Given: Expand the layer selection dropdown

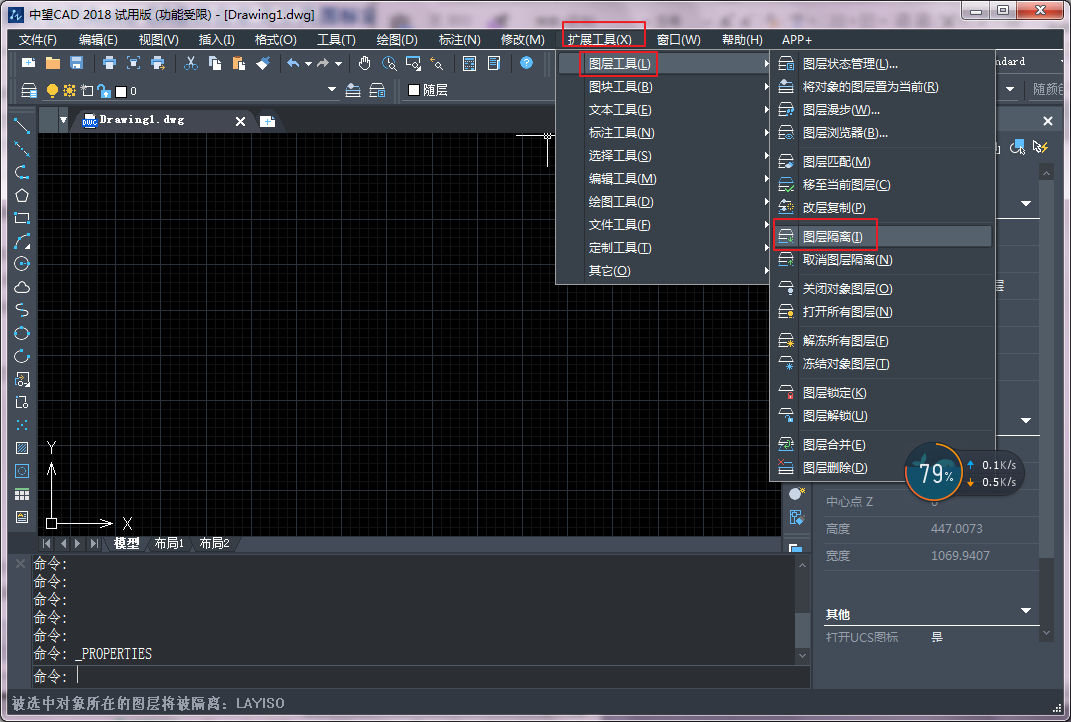Looking at the screenshot, I should point(332,90).
